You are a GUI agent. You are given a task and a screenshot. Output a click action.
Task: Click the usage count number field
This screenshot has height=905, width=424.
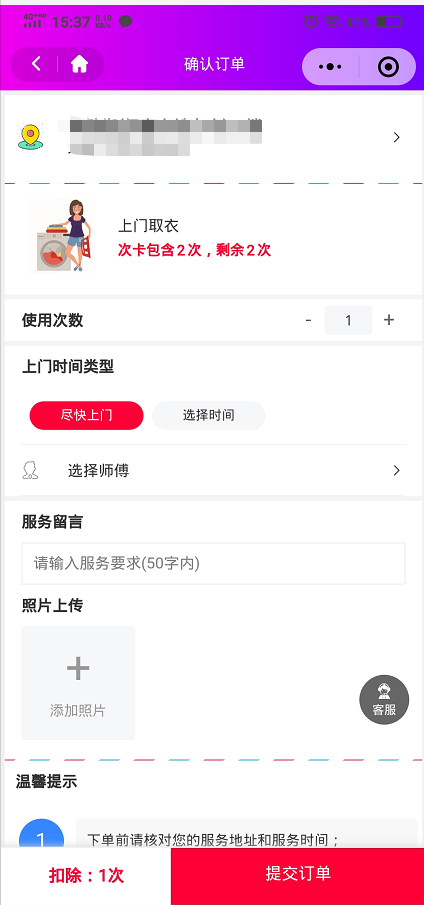coord(348,320)
